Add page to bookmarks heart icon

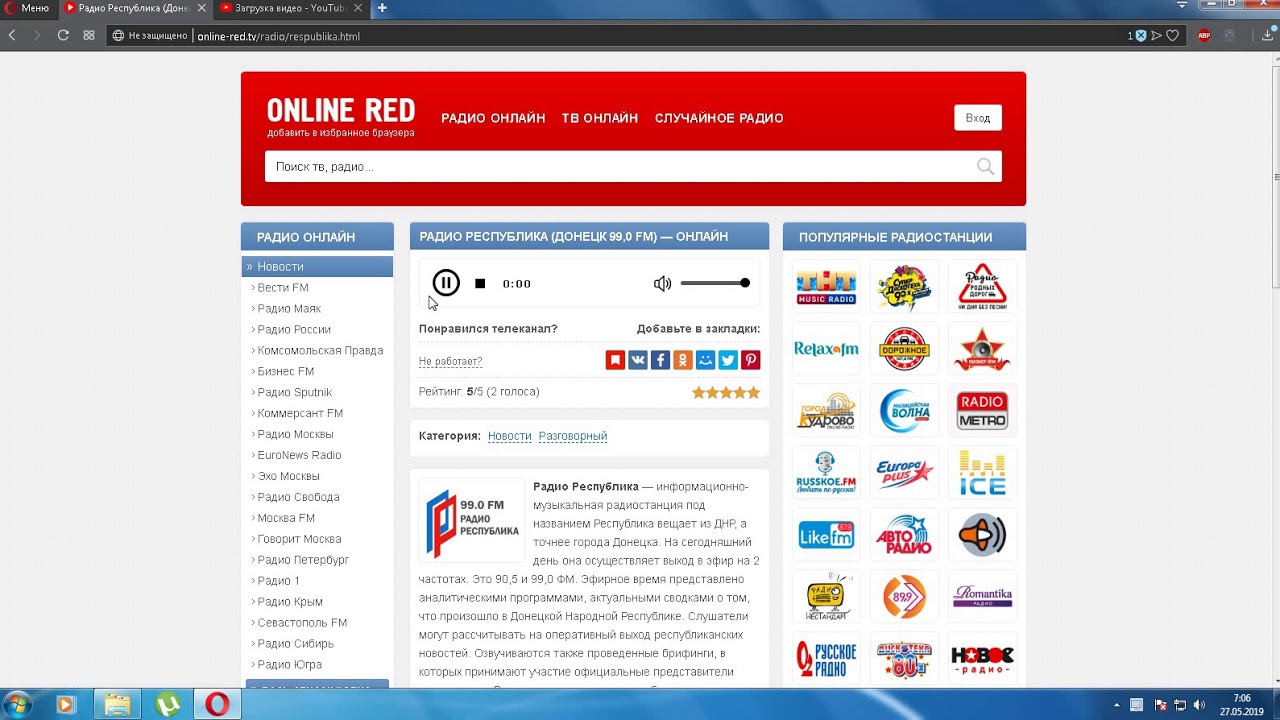pyautogui.click(x=1173, y=35)
